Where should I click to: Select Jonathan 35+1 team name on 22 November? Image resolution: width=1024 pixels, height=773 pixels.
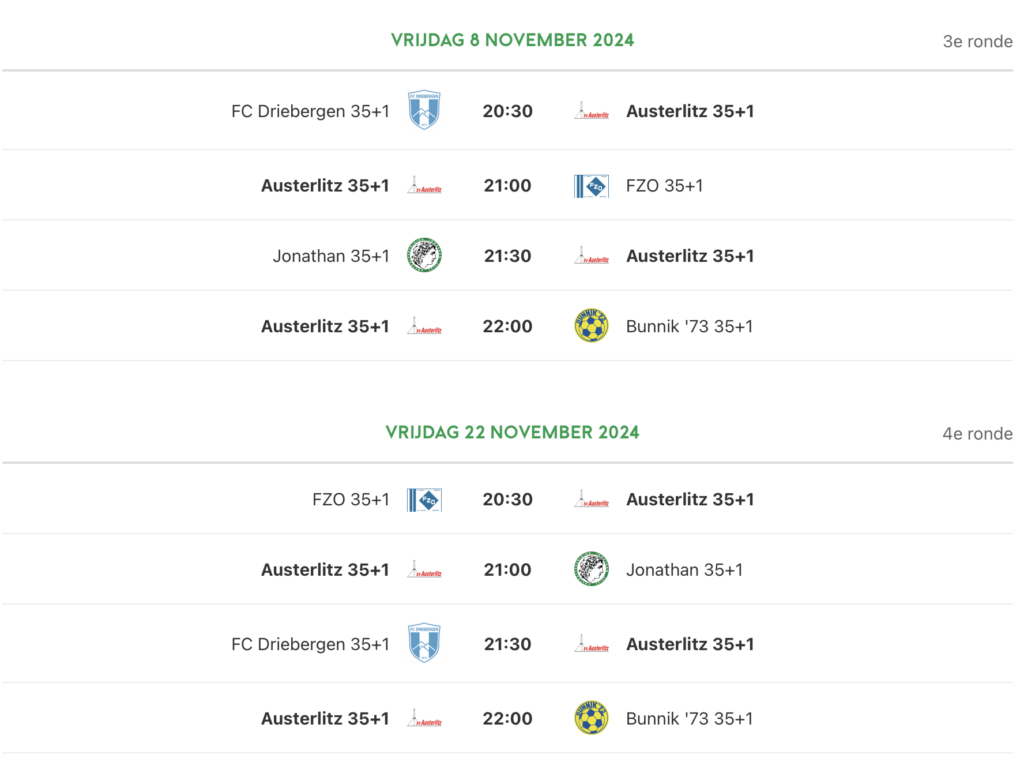[684, 570]
